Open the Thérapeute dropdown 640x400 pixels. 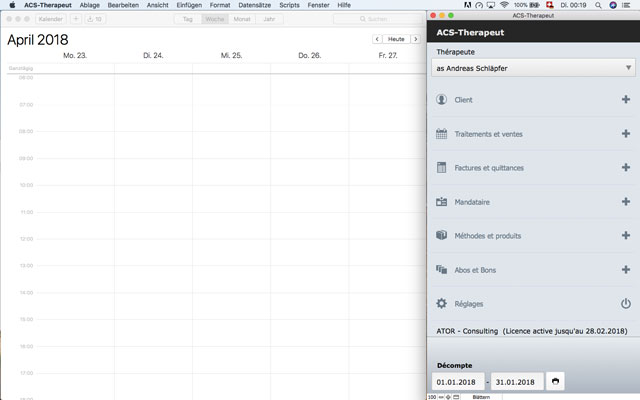pos(533,68)
